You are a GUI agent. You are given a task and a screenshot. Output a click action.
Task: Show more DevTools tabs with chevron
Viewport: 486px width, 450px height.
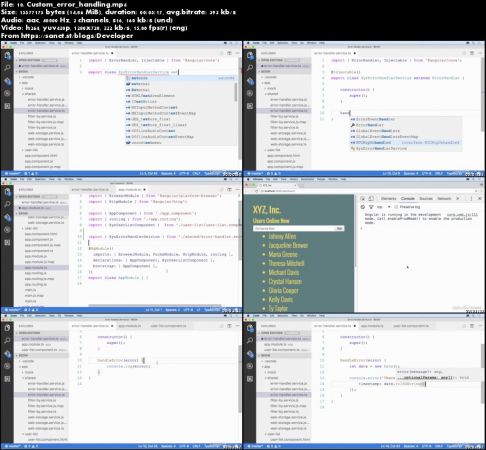pos(458,198)
